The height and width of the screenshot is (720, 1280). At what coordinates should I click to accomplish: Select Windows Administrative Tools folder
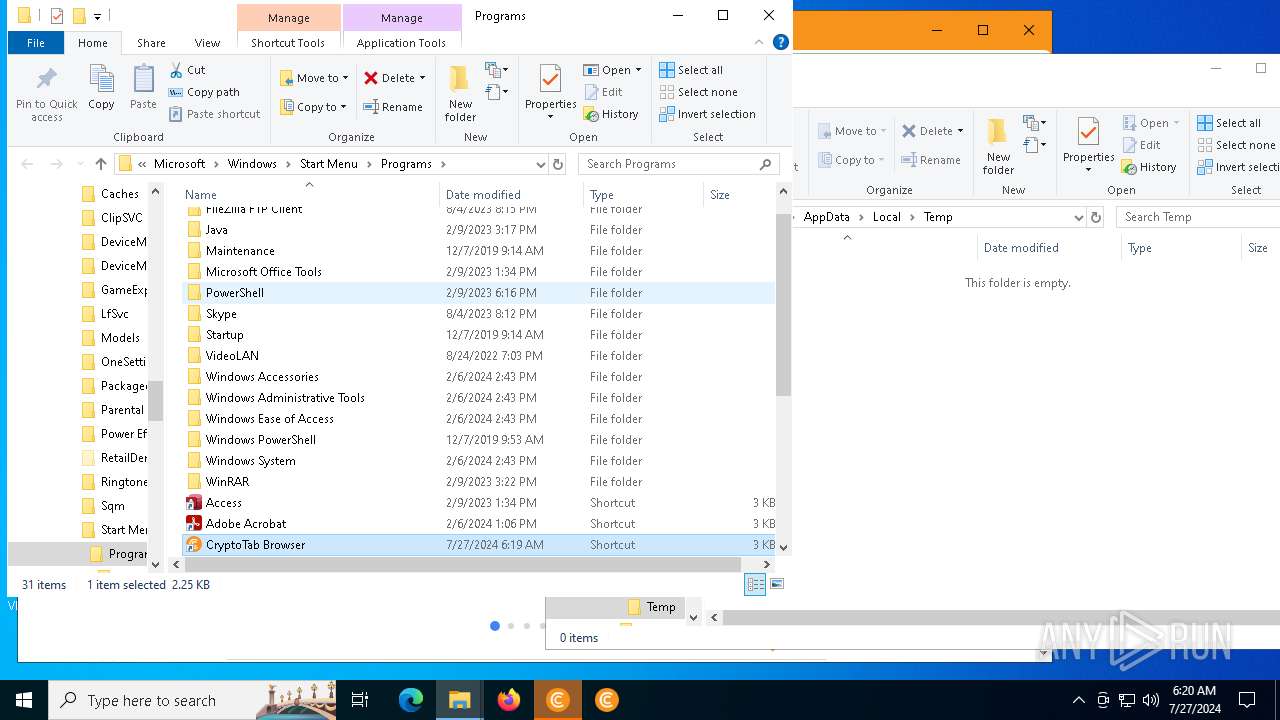pos(478,398)
